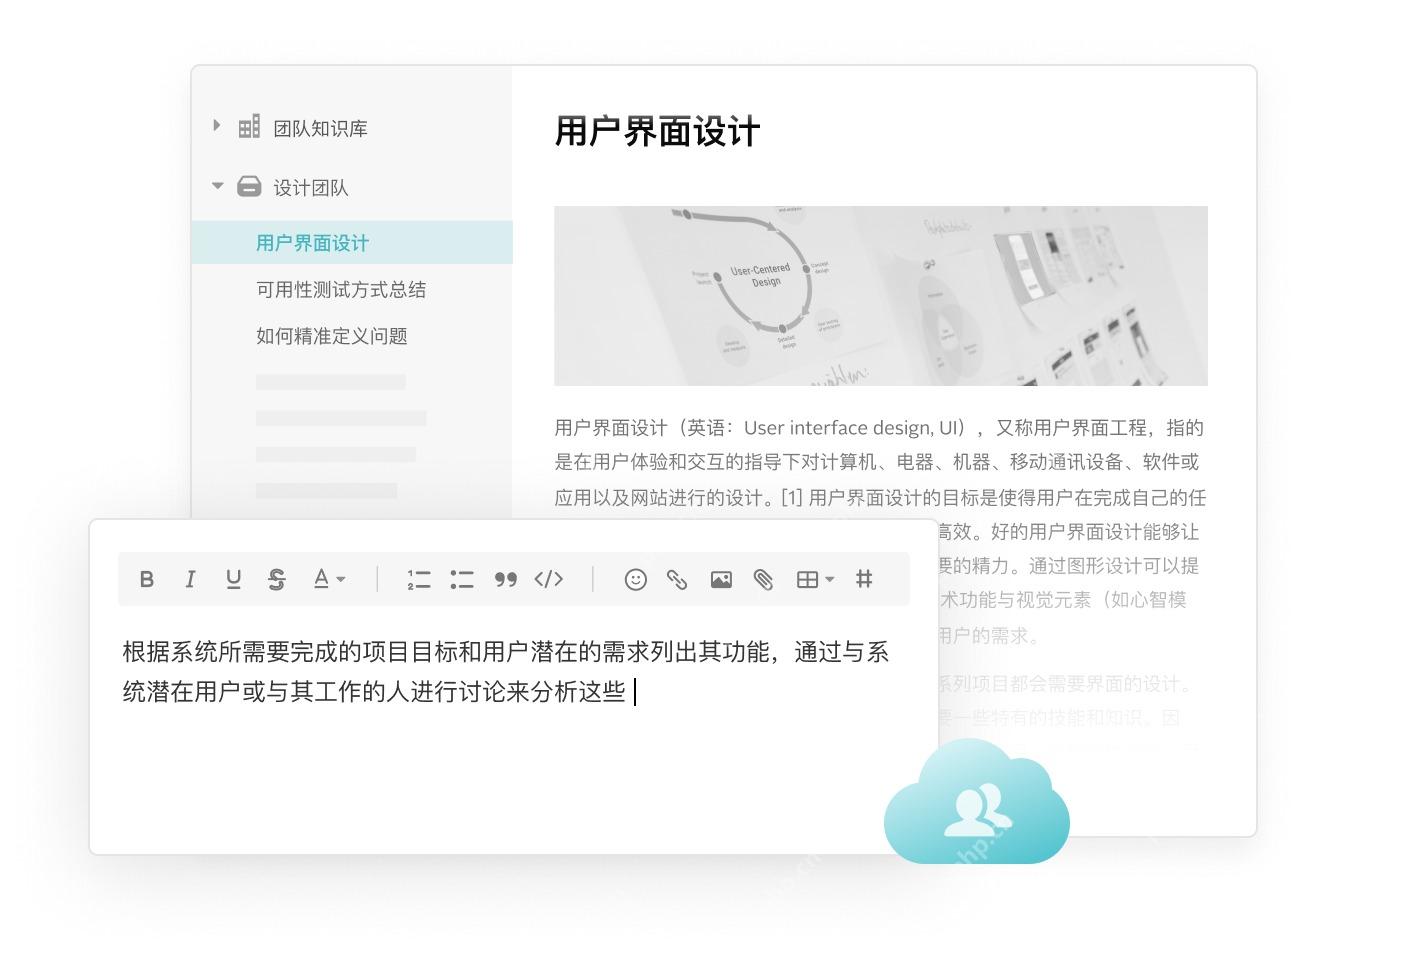
Task: Expand the 团队知识库 tree node
Action: [217, 126]
